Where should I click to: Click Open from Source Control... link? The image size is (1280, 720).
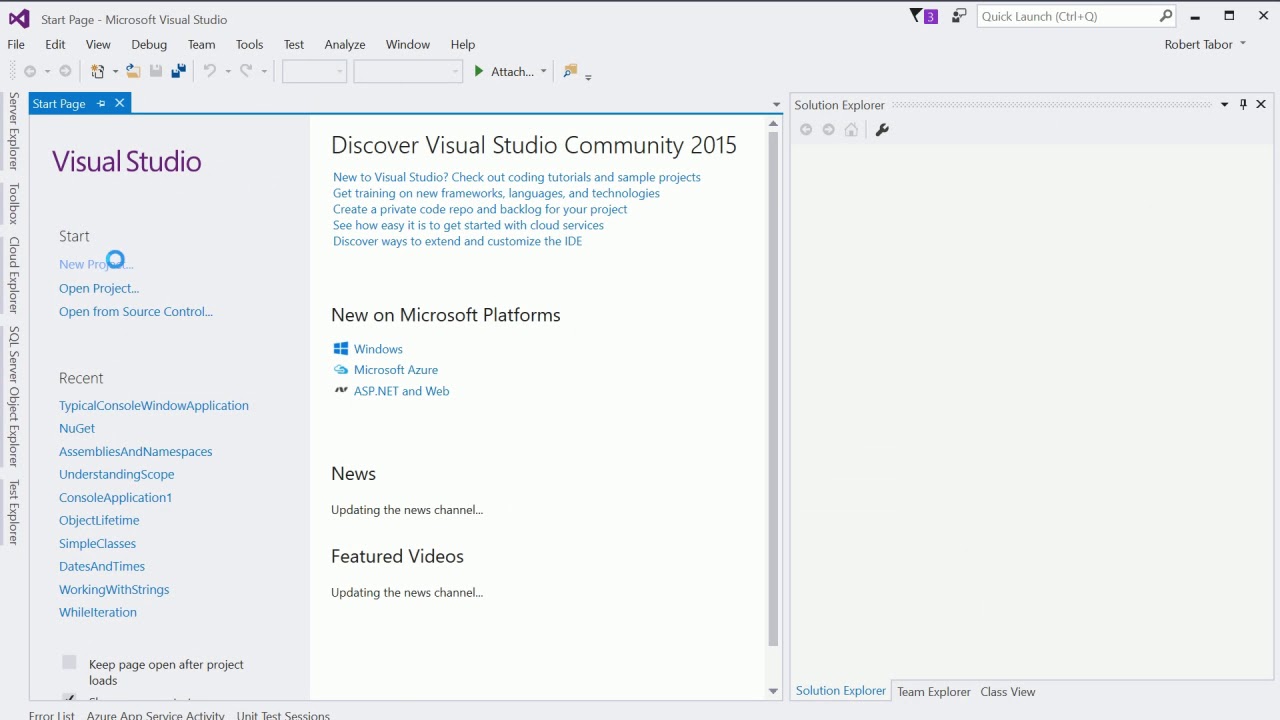click(136, 311)
